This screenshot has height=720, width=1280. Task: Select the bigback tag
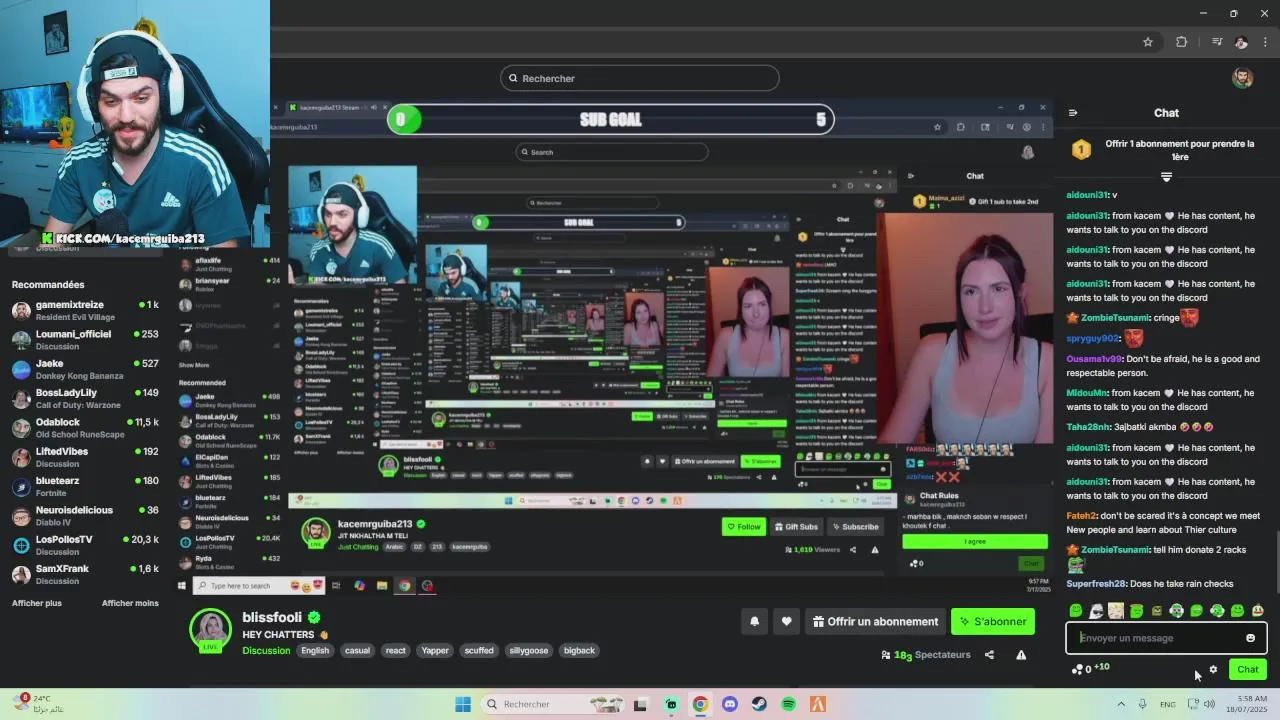pos(579,650)
